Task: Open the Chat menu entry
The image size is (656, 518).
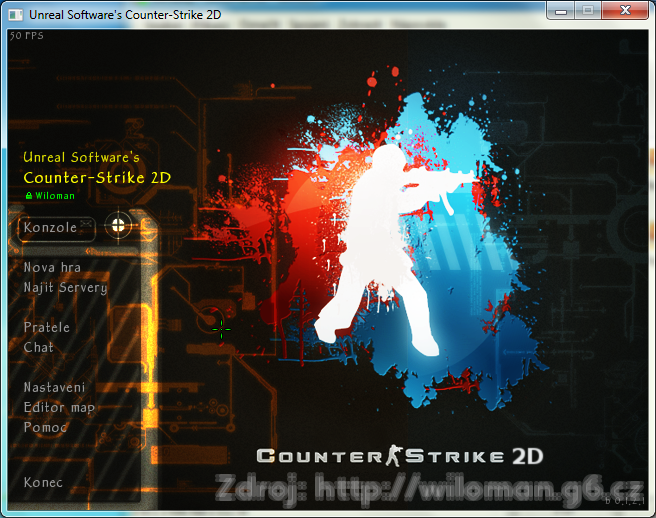Action: [38, 347]
